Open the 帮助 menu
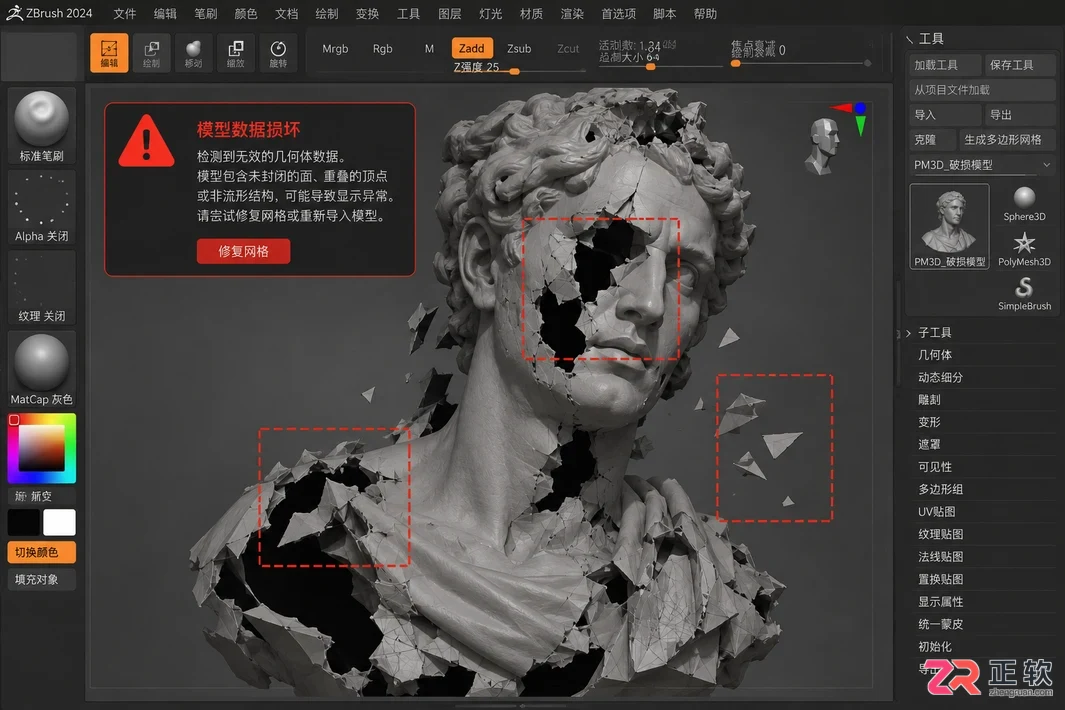This screenshot has width=1065, height=710. point(705,14)
